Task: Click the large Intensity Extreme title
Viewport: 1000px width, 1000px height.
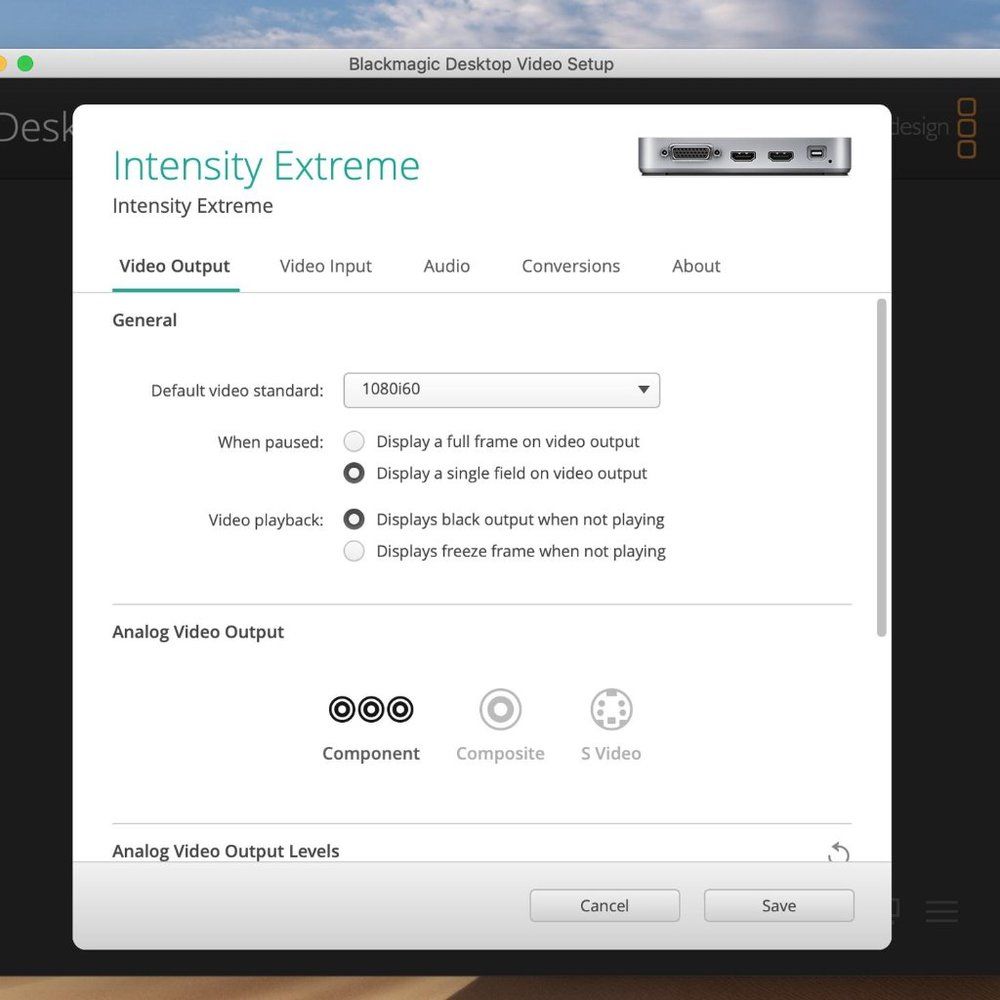Action: [x=266, y=166]
